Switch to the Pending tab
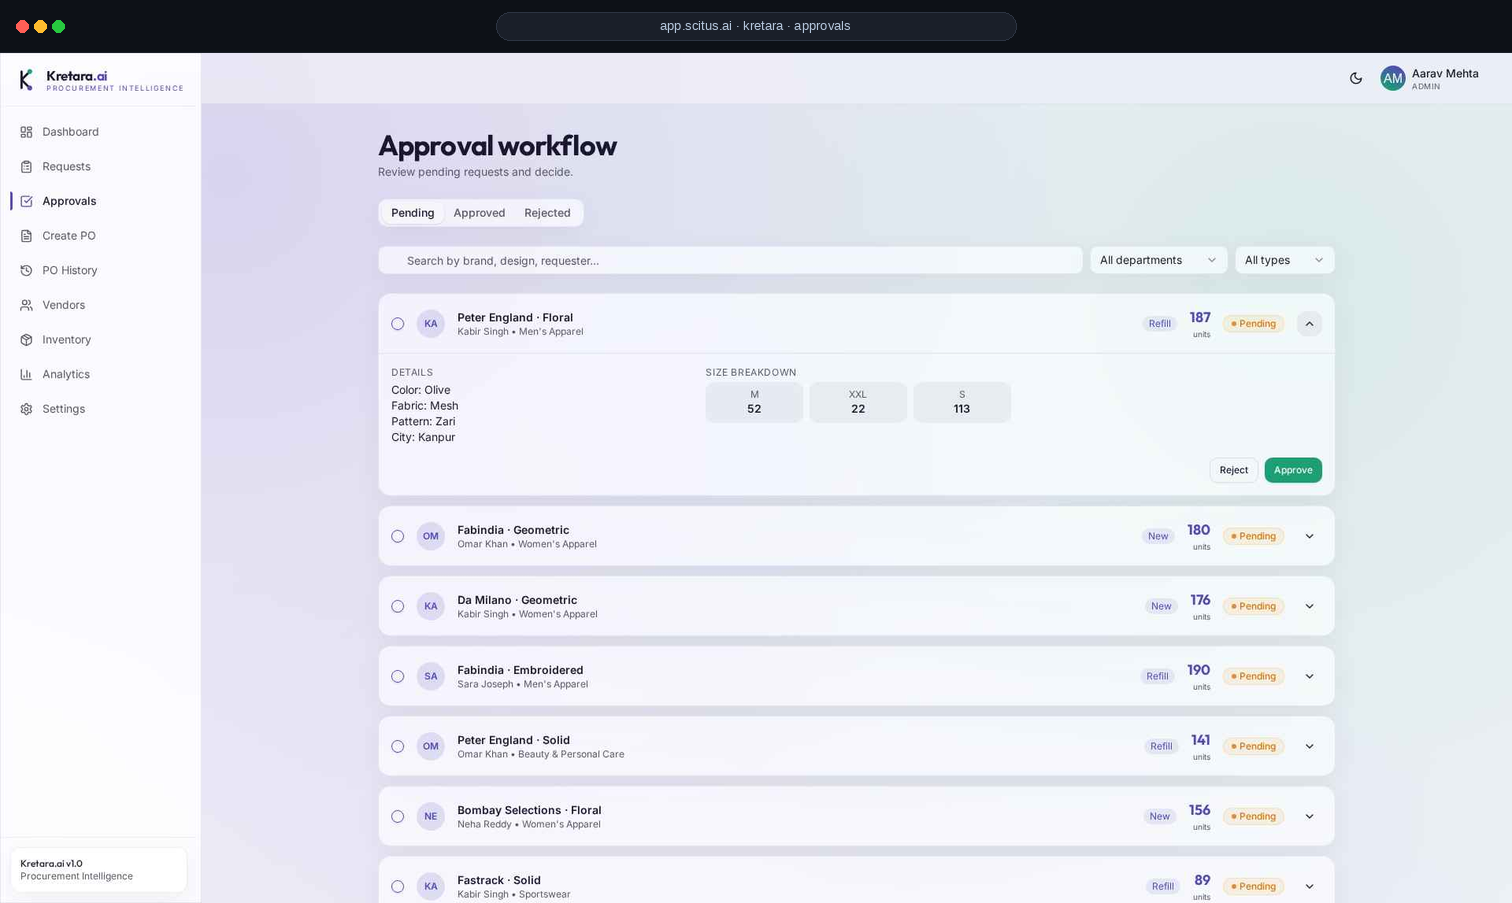The image size is (1512, 903). tap(412, 213)
